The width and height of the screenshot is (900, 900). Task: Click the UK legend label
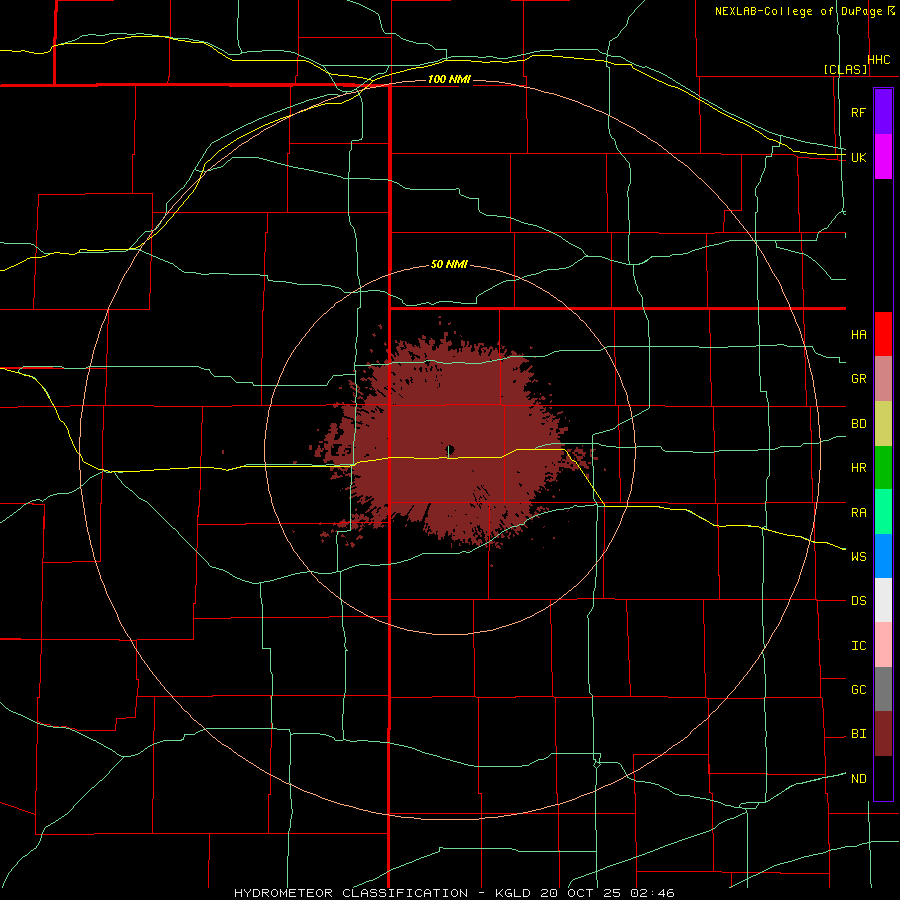point(858,157)
